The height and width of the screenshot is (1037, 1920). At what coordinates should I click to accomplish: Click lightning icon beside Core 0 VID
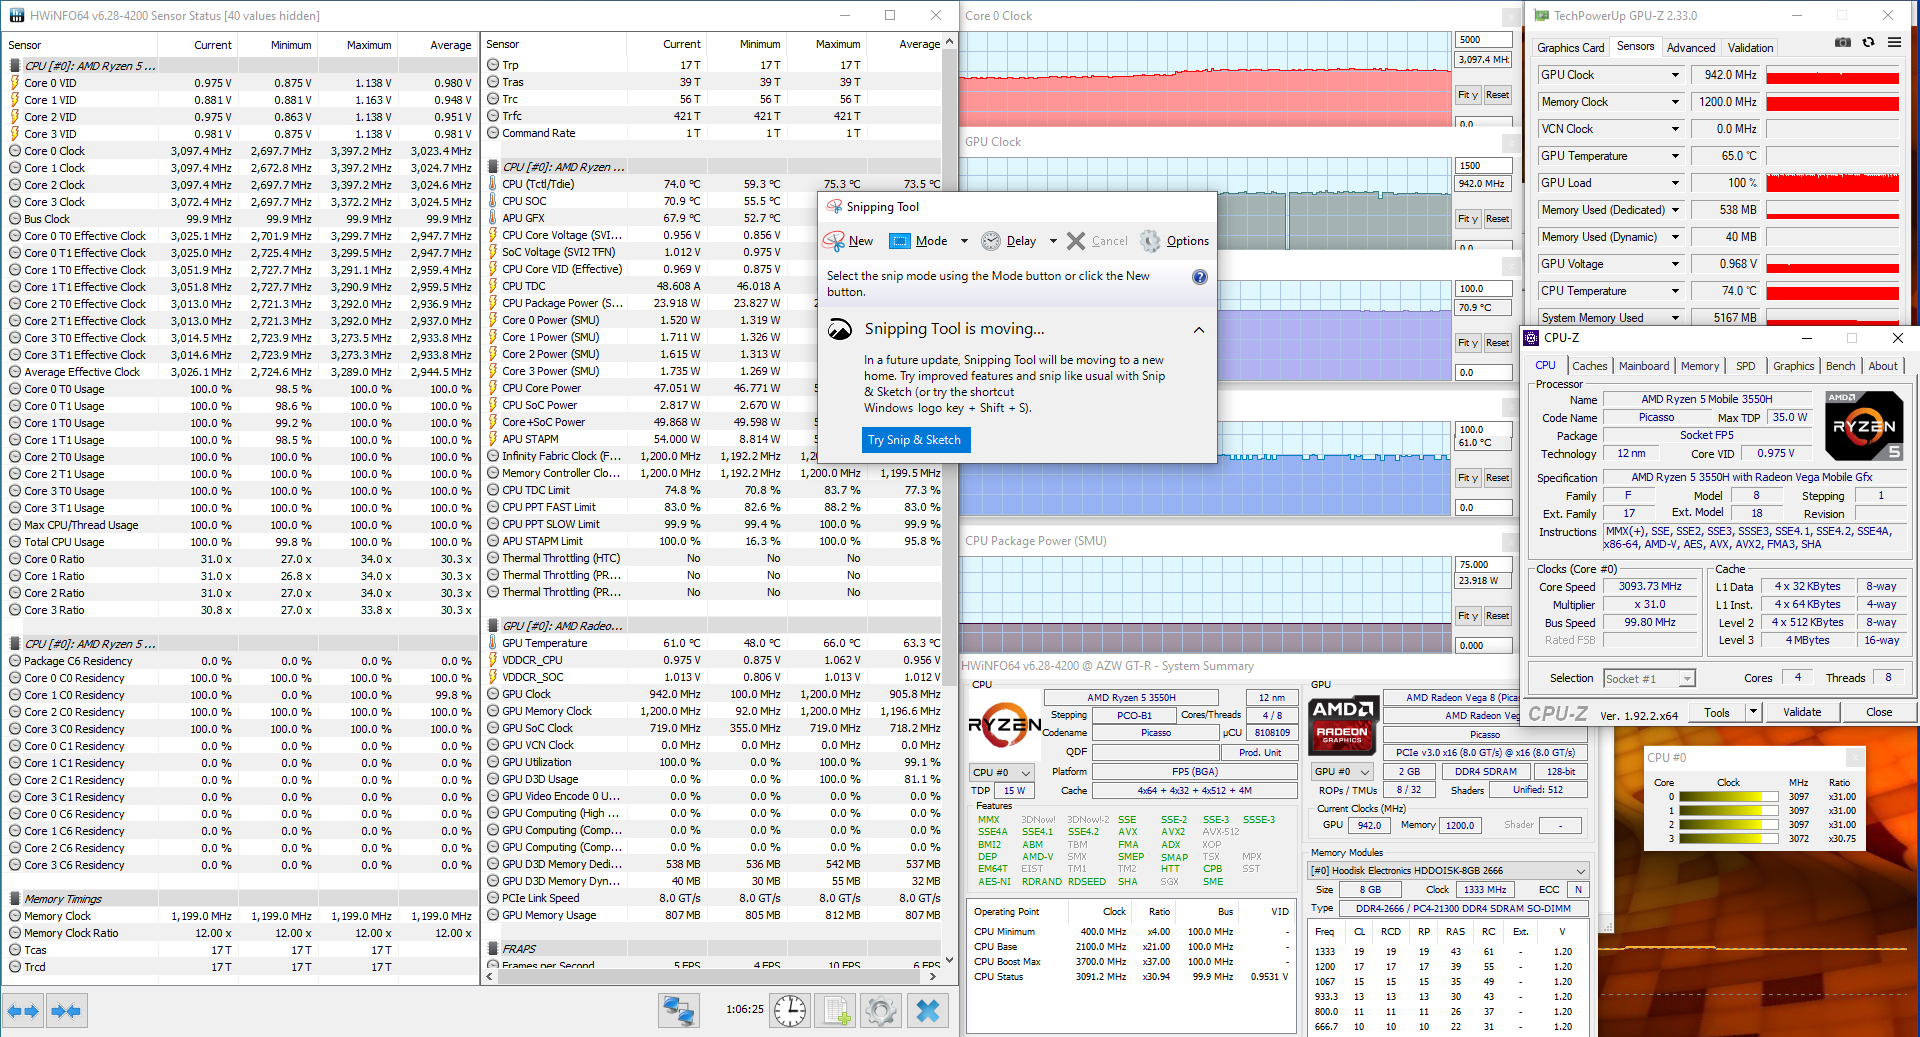click(x=15, y=83)
